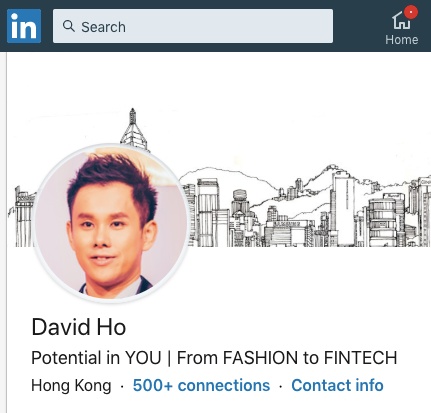Click the pointed tower sketch in banner

click(x=133, y=128)
